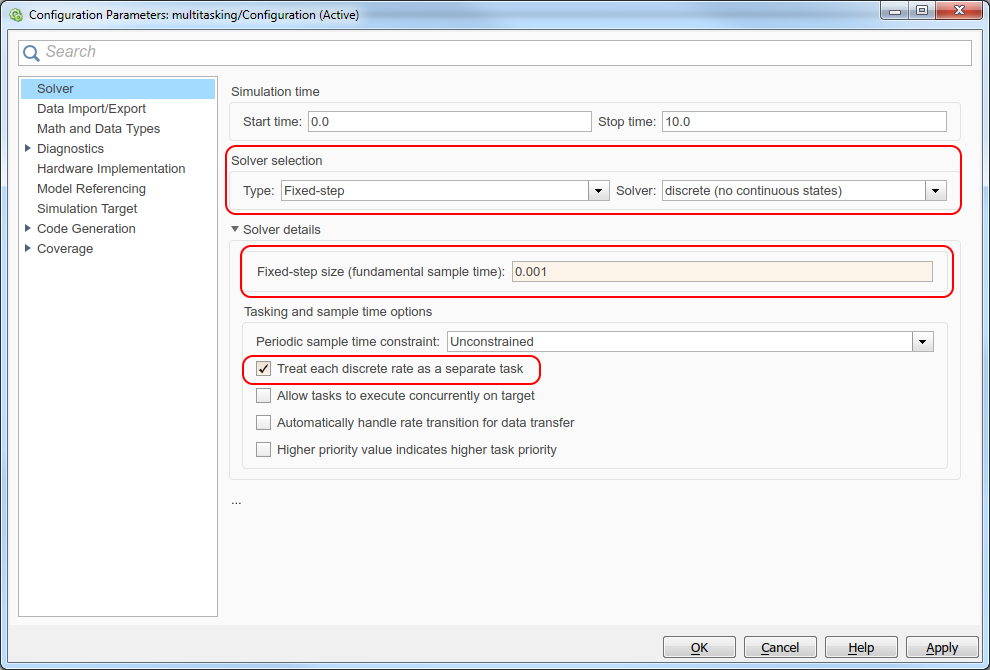Click the Solver selection heading

277,160
